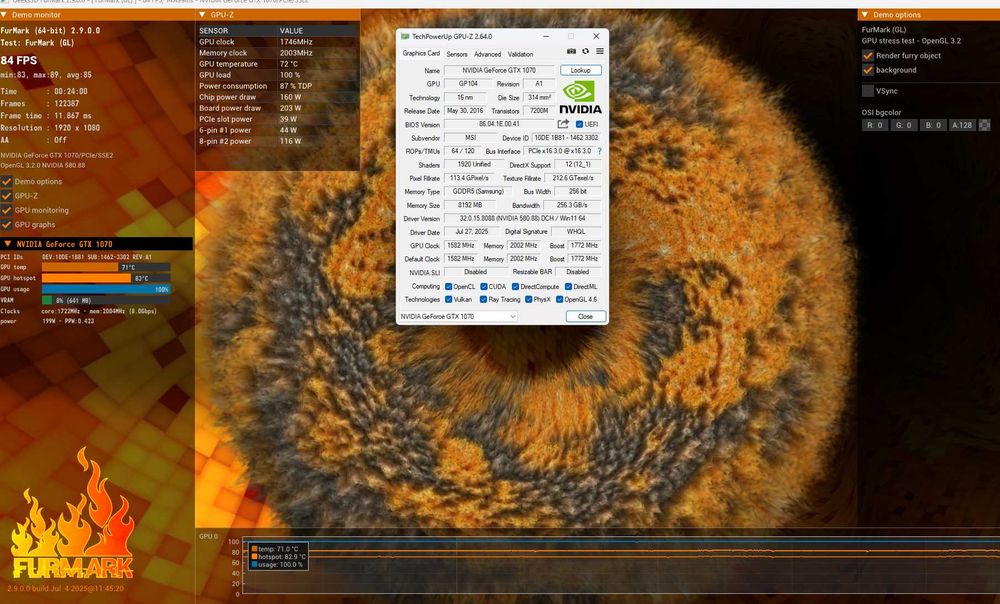1000x604 pixels.
Task: Open the GPU-Z hamburger menu
Action: coord(599,51)
